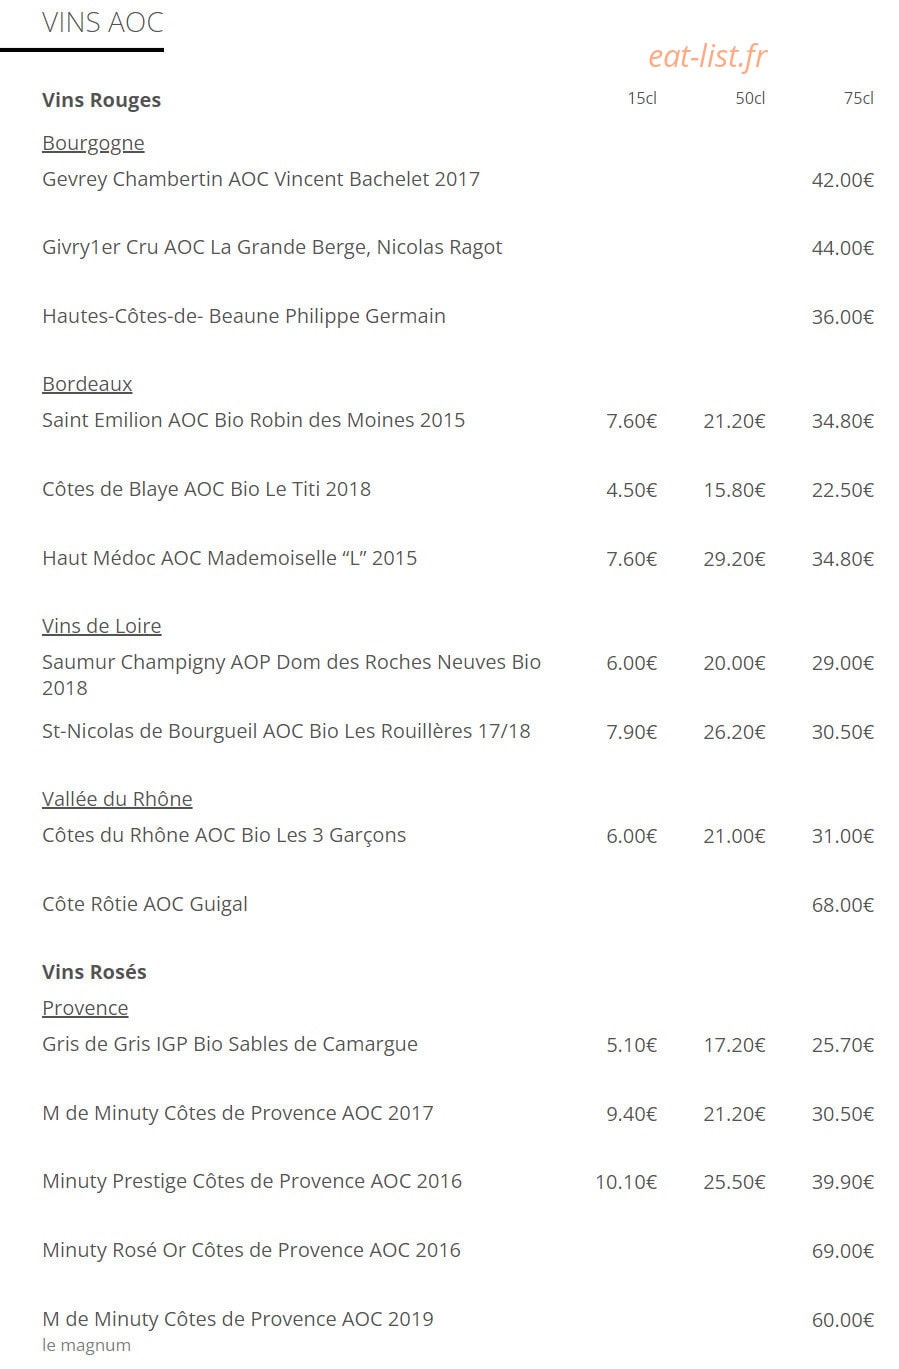Open the eat-list.fr watermark link
Screen dimensions: 899x1369
point(708,56)
